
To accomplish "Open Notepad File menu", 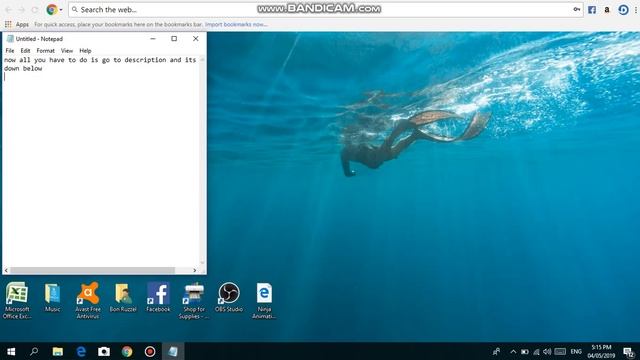I will coord(10,51).
